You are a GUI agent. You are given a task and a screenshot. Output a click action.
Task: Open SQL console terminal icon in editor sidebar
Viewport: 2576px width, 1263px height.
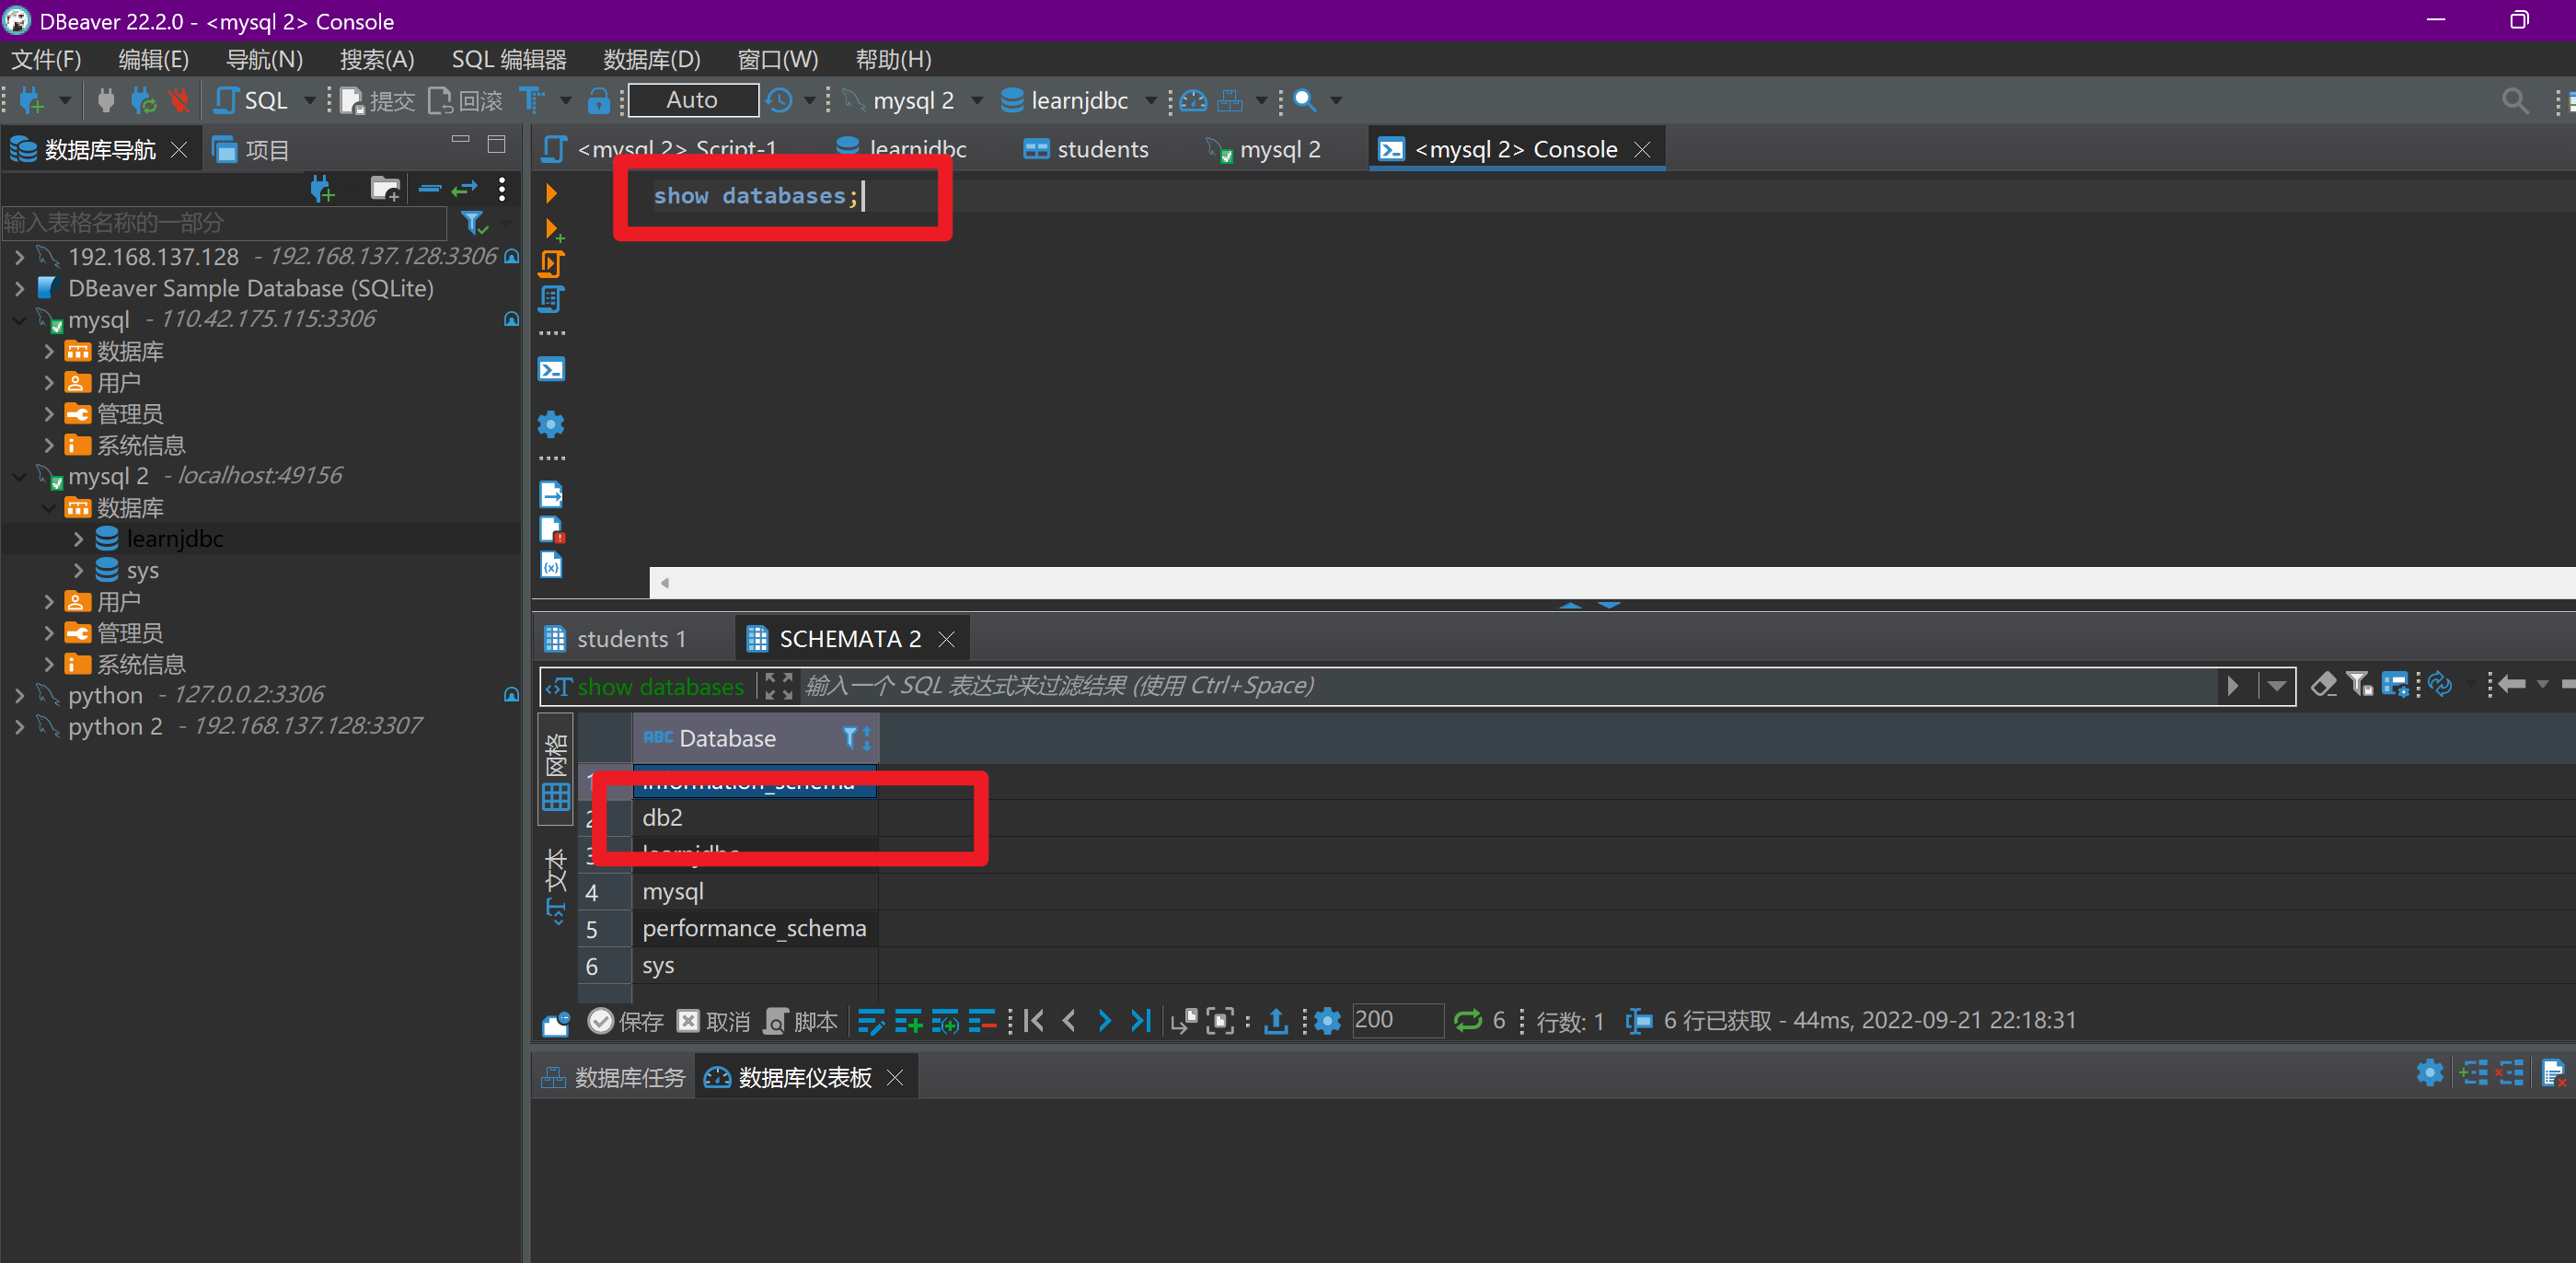tap(551, 370)
